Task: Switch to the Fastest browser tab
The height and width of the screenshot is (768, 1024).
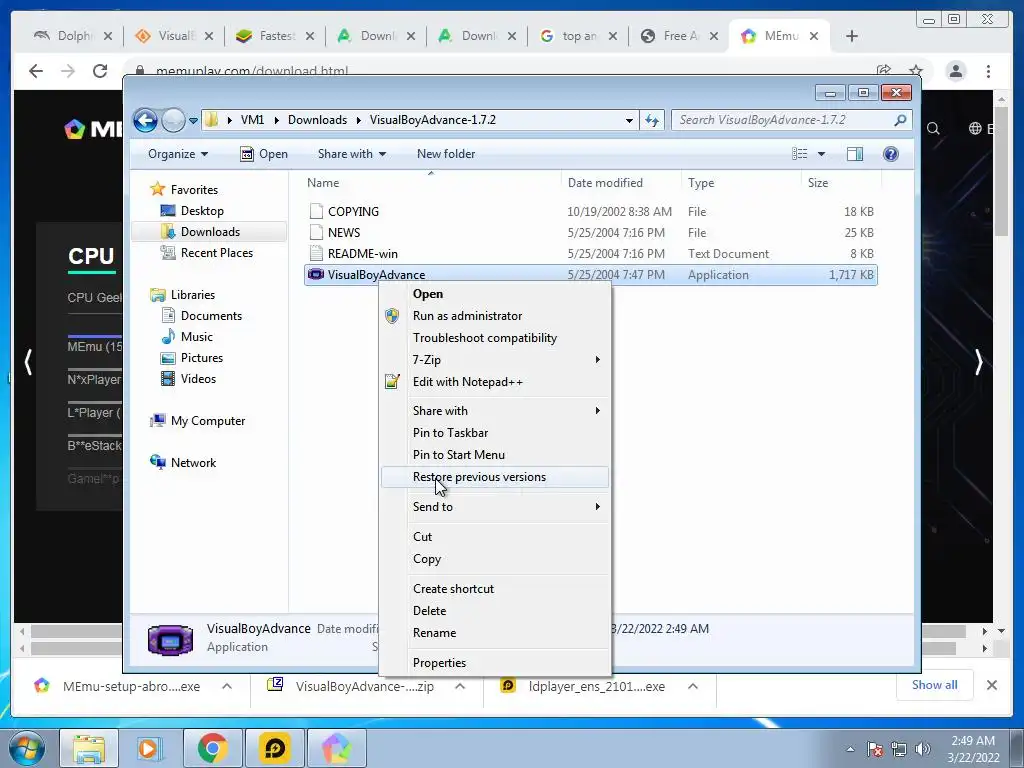Action: (x=274, y=36)
